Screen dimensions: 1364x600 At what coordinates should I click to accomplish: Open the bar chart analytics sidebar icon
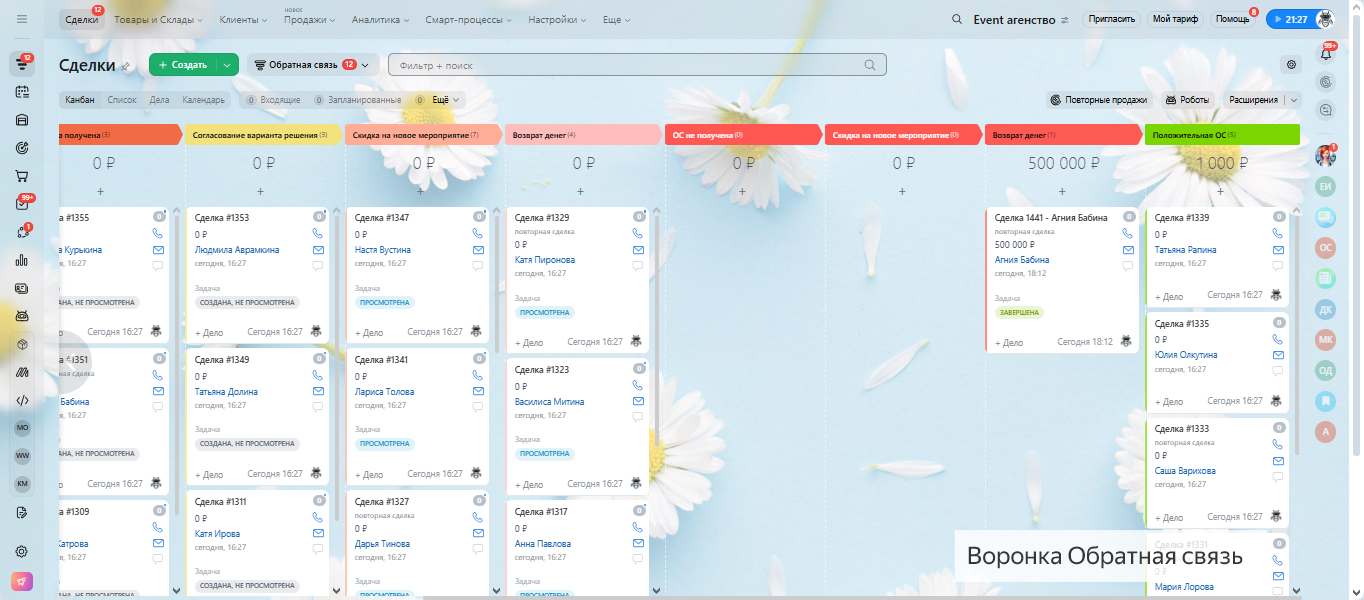pos(22,260)
